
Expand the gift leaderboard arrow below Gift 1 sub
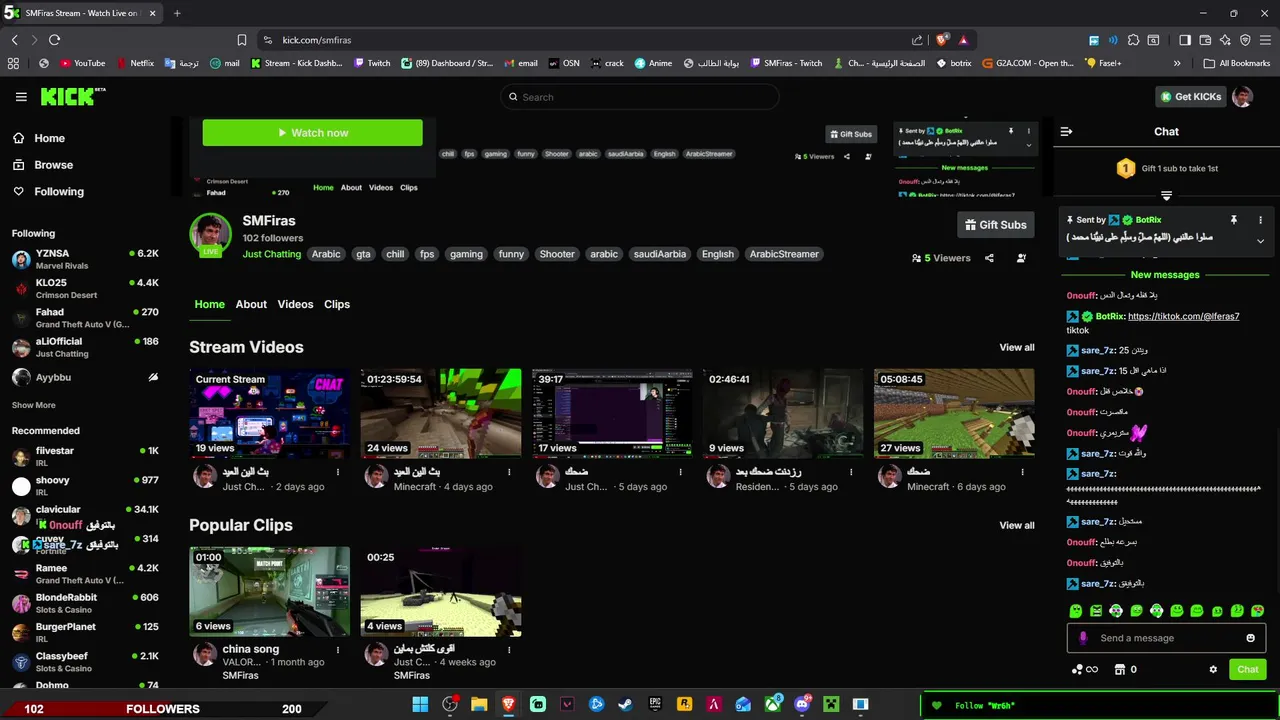[x=1166, y=196]
